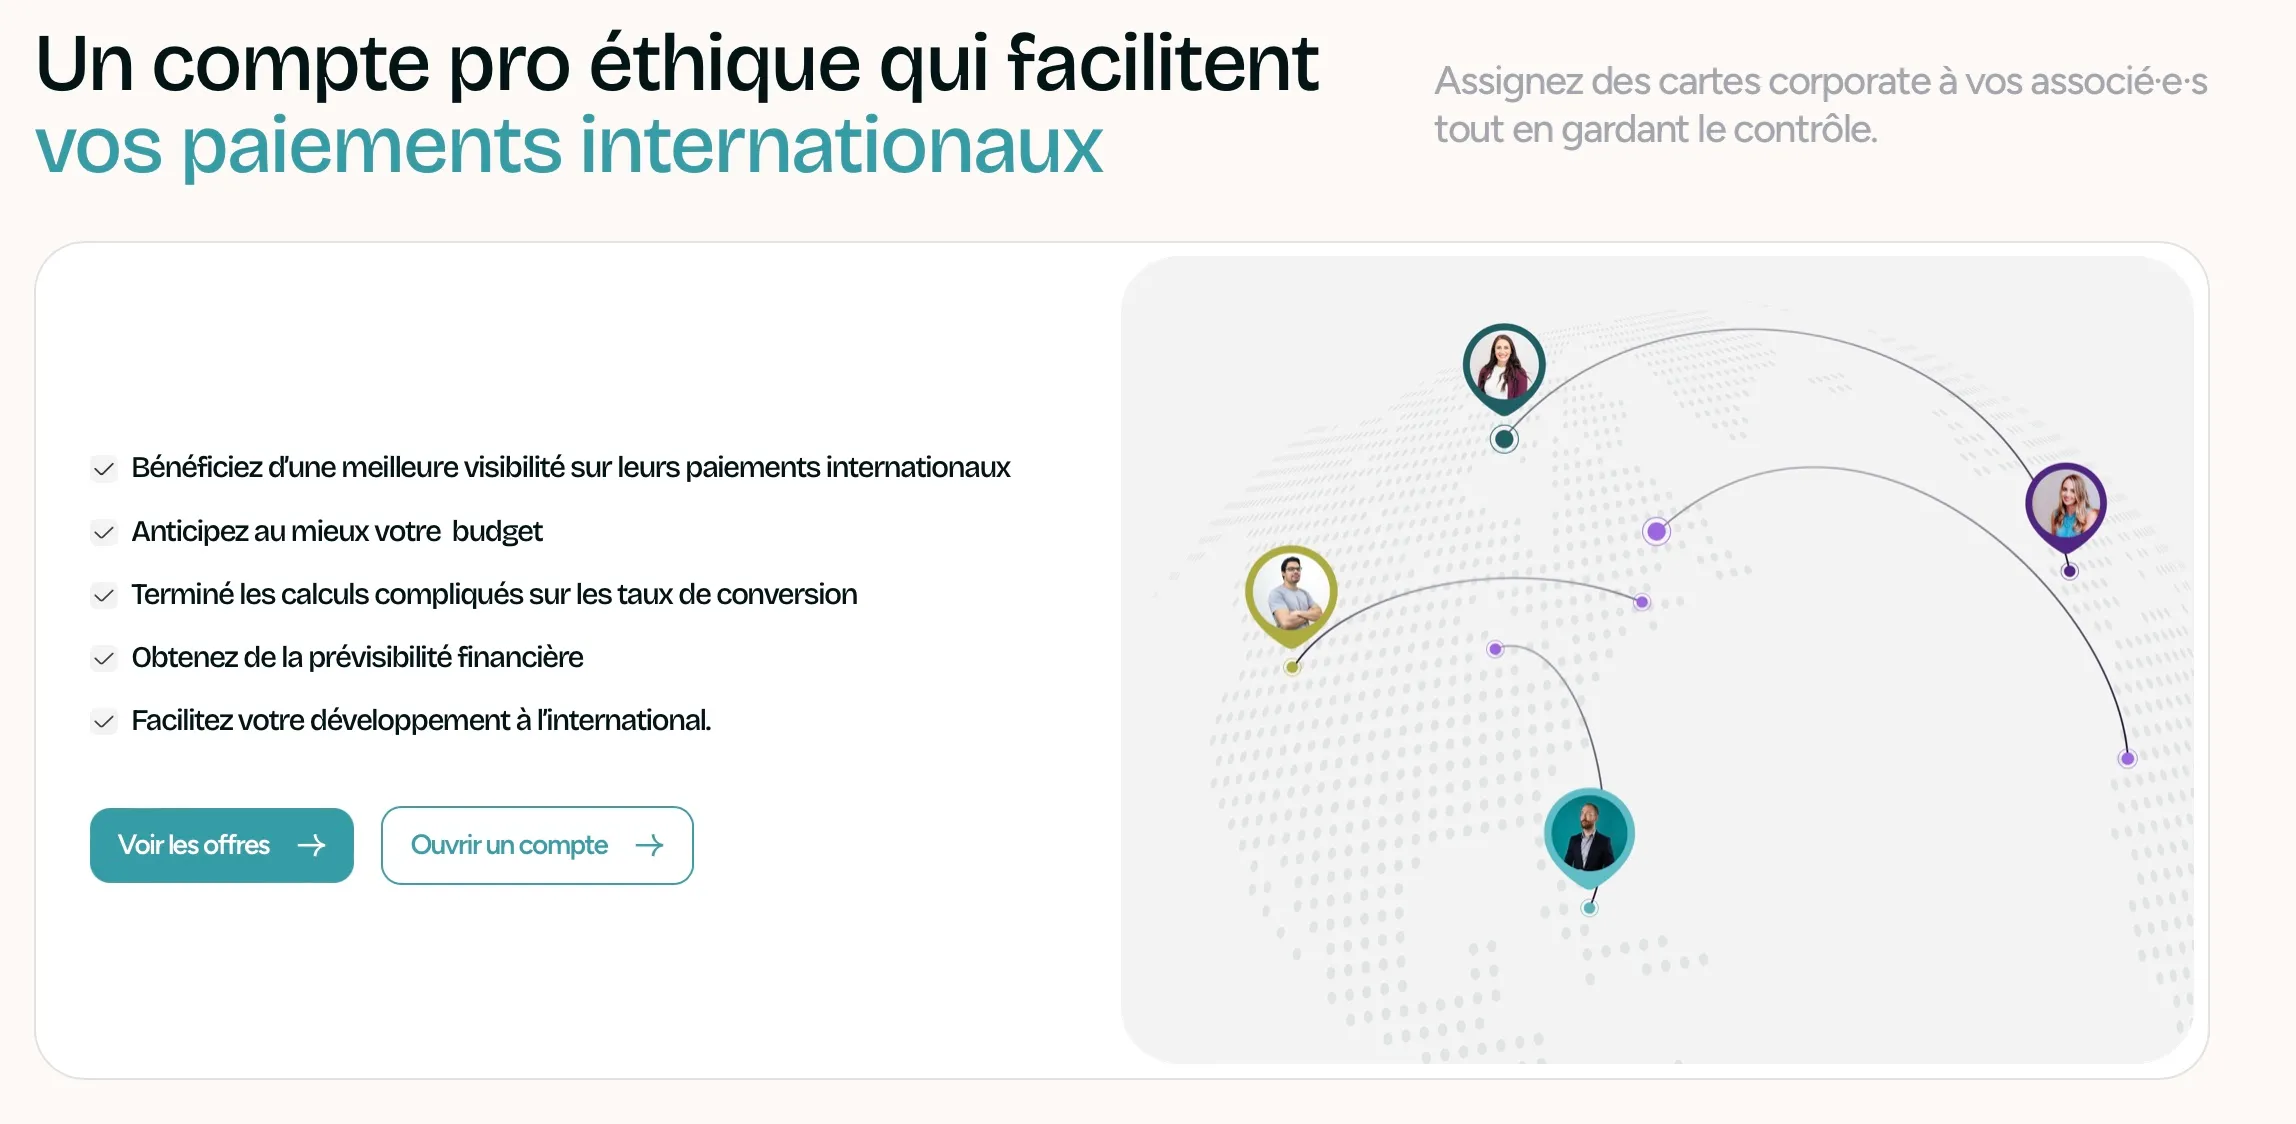The height and width of the screenshot is (1124, 2296).
Task: Click checkmark beside 'Terminé les calculs compliqués'
Action: (x=104, y=595)
